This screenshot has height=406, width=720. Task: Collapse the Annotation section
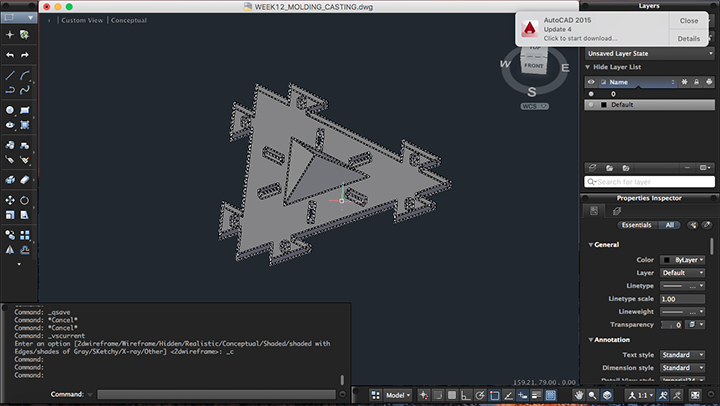pos(591,340)
